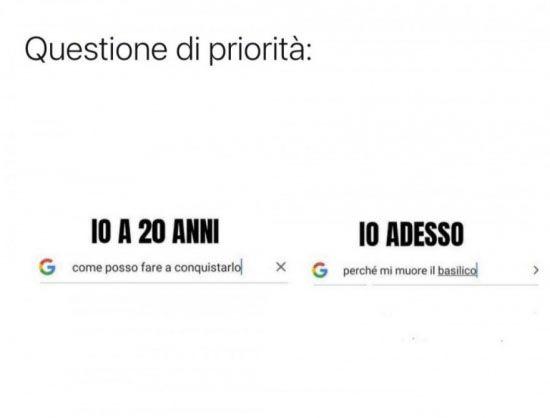
Task: Click the word 'priorità:' in the title
Action: [260, 50]
